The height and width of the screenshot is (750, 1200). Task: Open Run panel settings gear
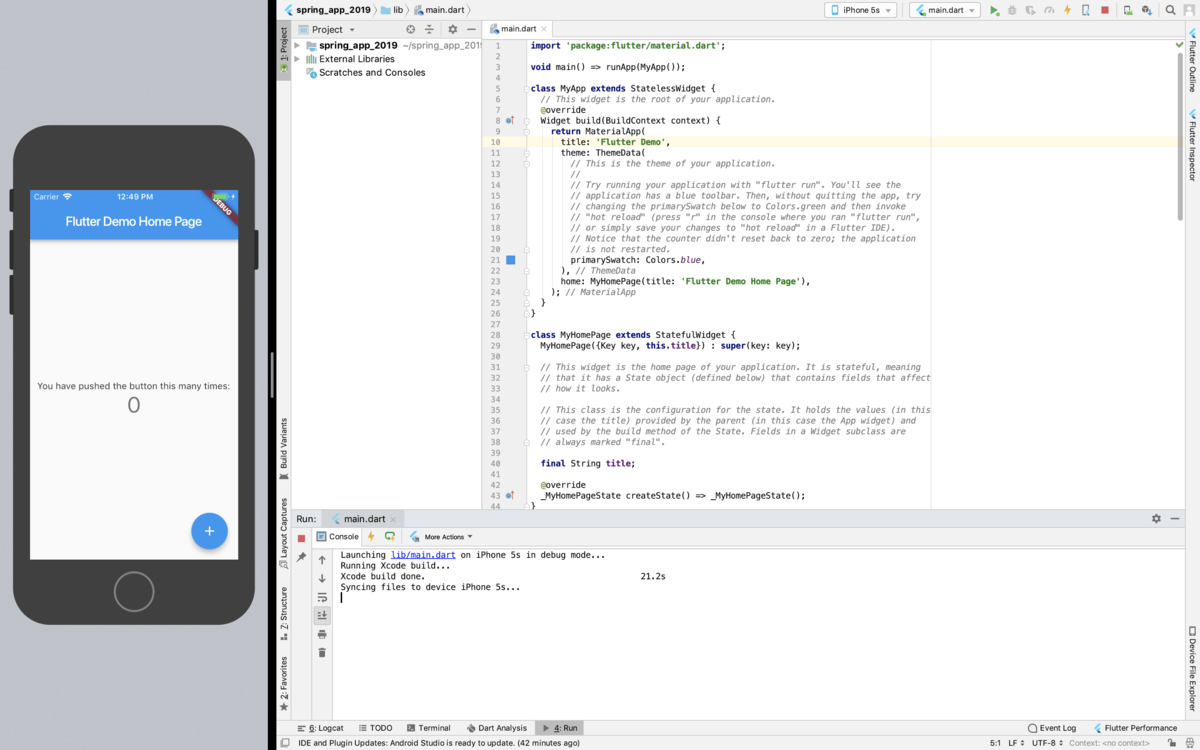tap(1157, 519)
